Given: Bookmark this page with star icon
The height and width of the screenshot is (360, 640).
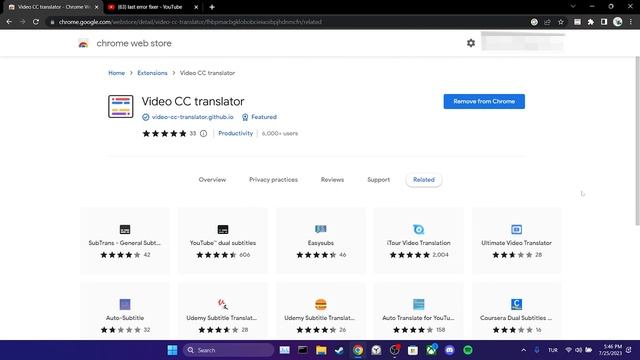Looking at the screenshot, I should tap(561, 22).
